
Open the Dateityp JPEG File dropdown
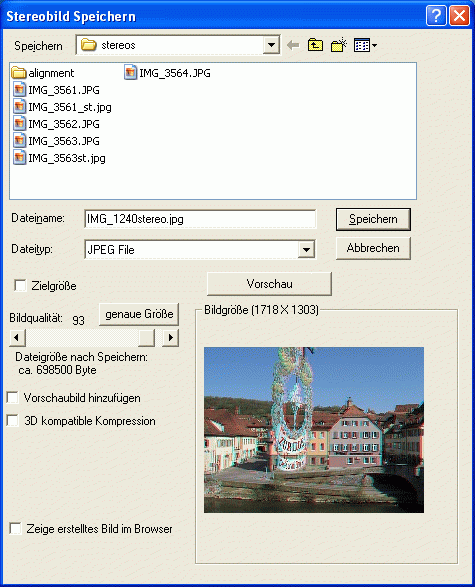pyautogui.click(x=306, y=250)
